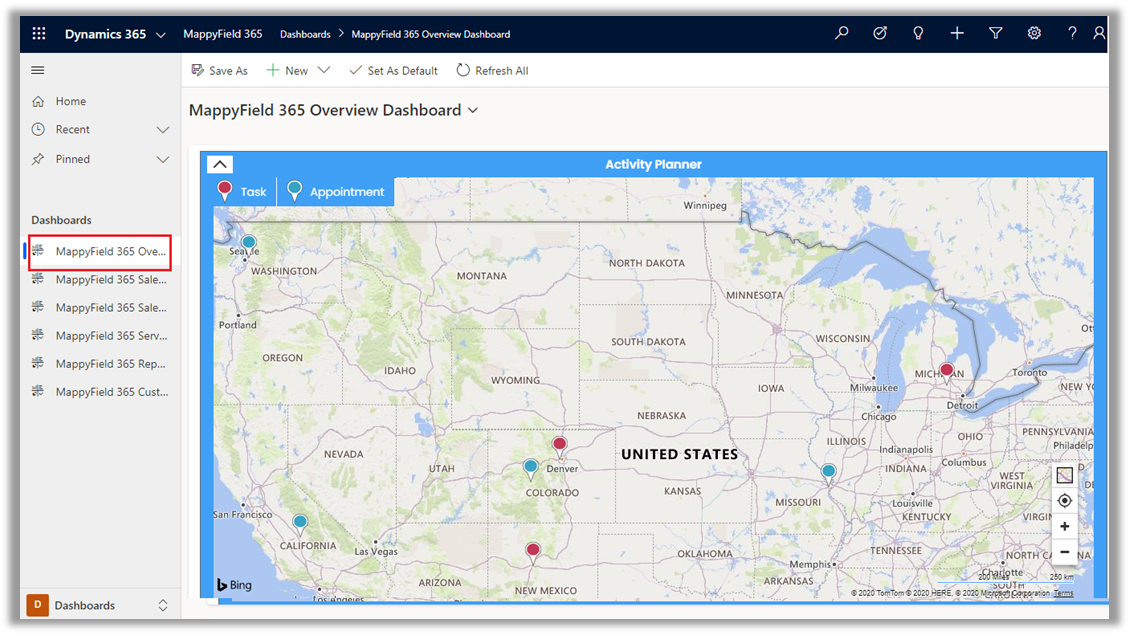Screen dimensions: 1130x635
Task: Open advanced find filter icon
Action: (x=996, y=34)
